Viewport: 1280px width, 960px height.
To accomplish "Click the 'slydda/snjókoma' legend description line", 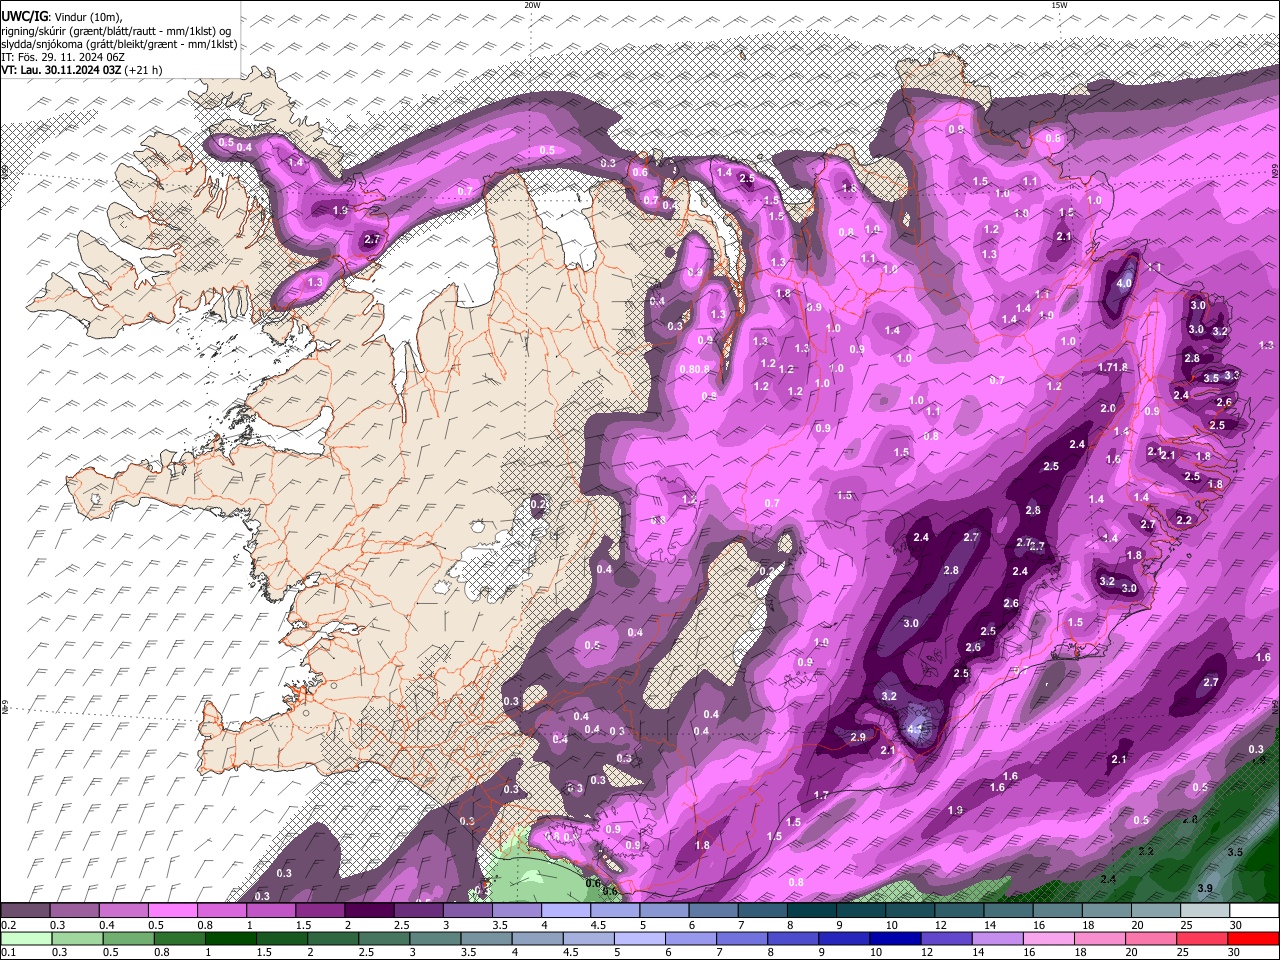I will 119,44.
